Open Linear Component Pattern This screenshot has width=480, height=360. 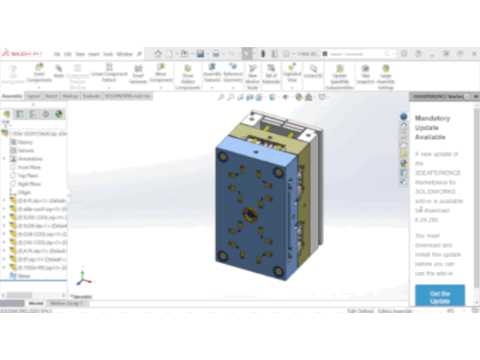click(x=109, y=73)
